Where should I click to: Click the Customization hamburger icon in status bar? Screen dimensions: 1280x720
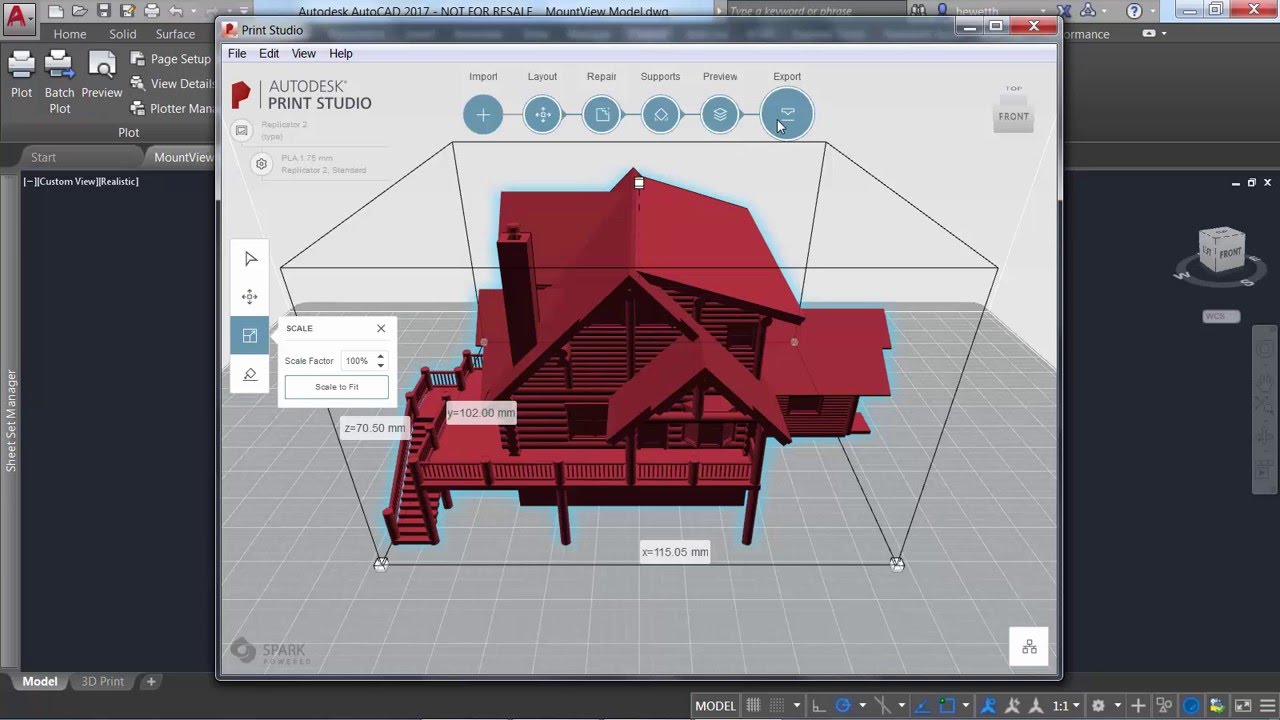click(1266, 705)
